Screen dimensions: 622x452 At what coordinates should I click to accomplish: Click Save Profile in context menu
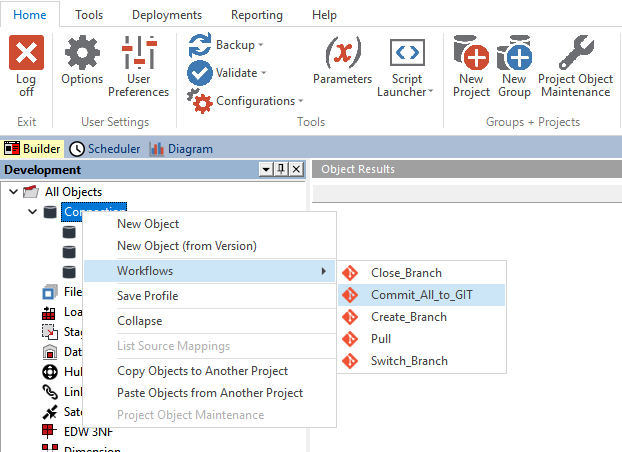click(x=147, y=296)
